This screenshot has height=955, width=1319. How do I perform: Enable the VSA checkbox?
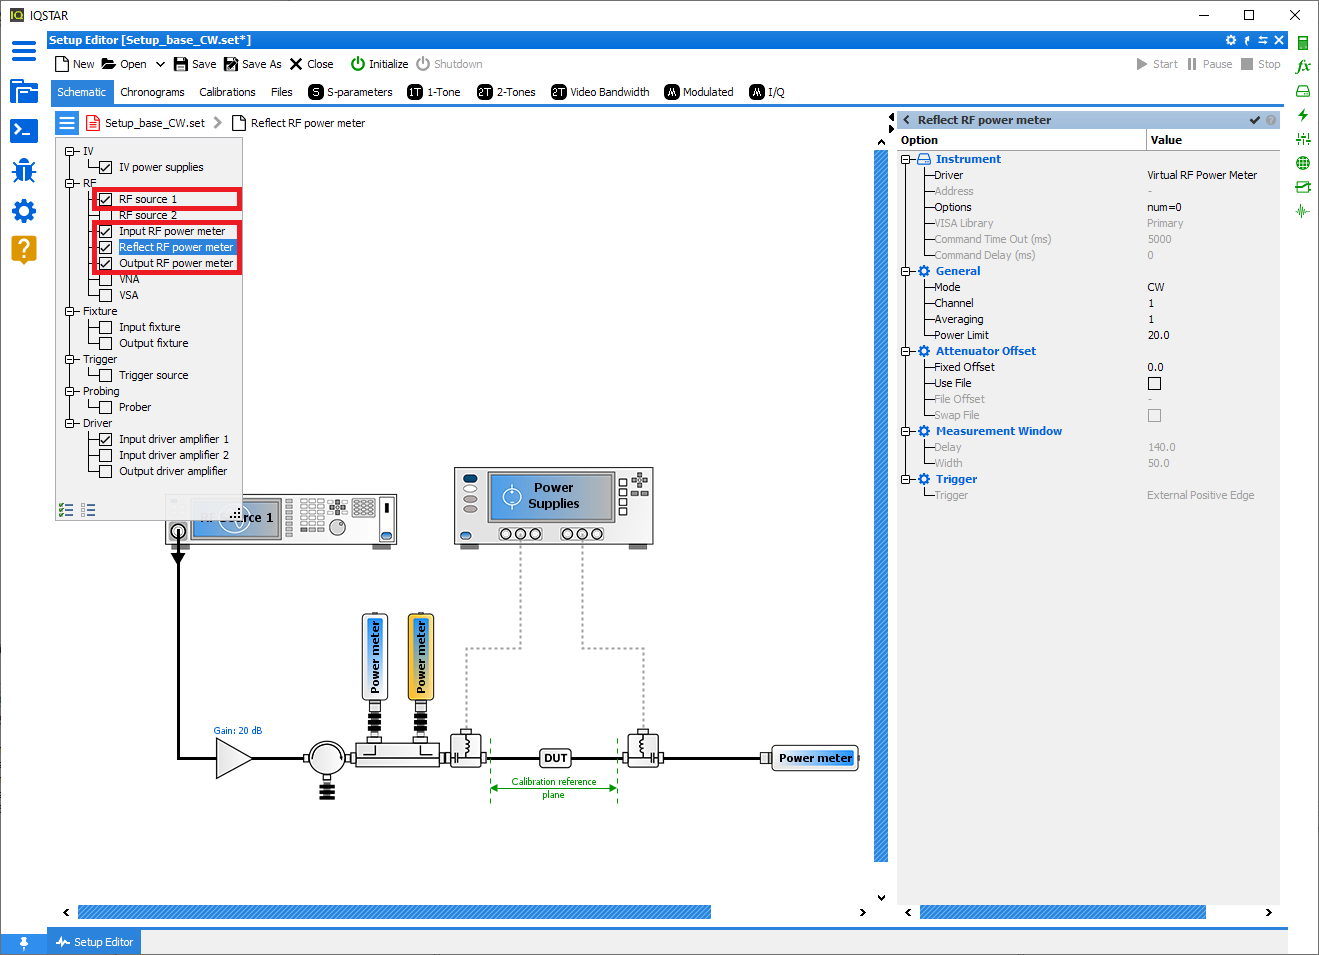pos(106,296)
